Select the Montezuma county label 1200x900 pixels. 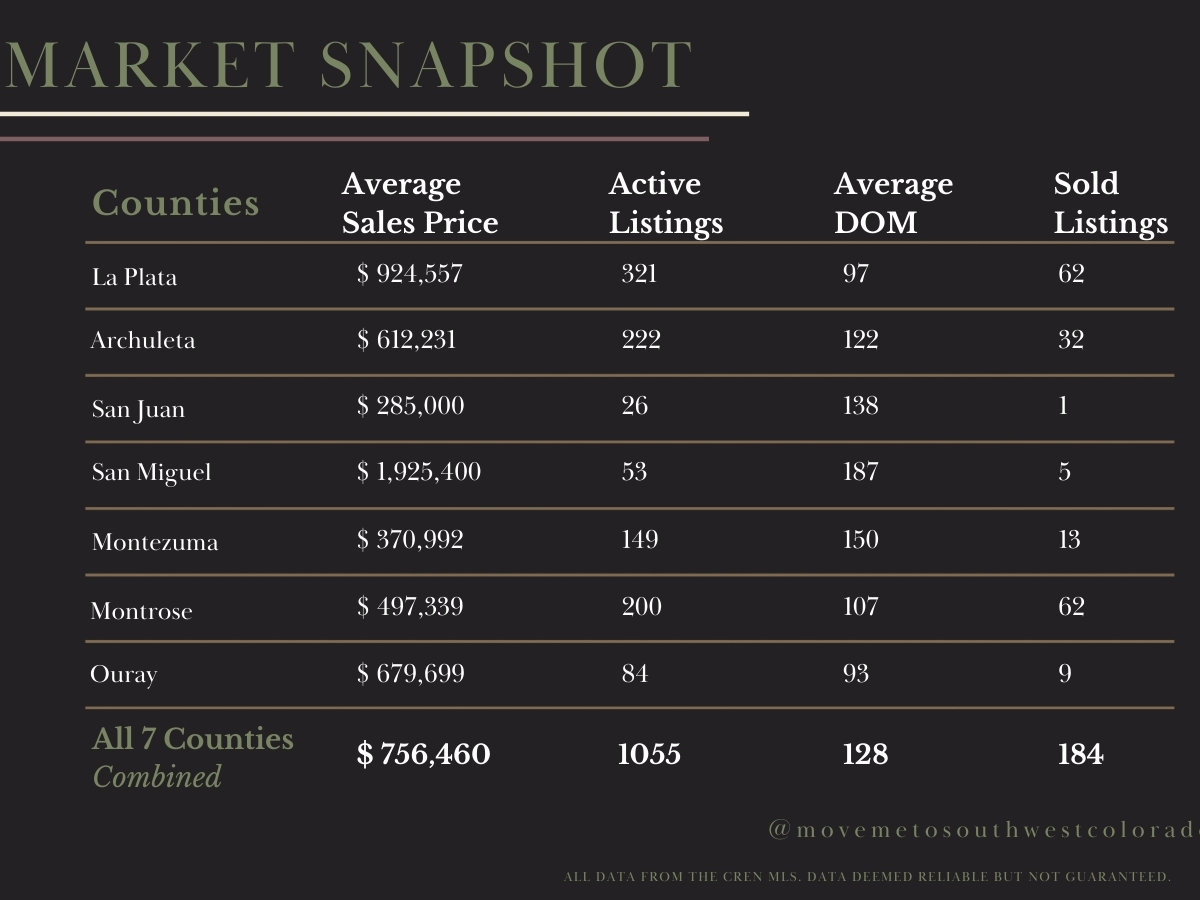pyautogui.click(x=155, y=542)
